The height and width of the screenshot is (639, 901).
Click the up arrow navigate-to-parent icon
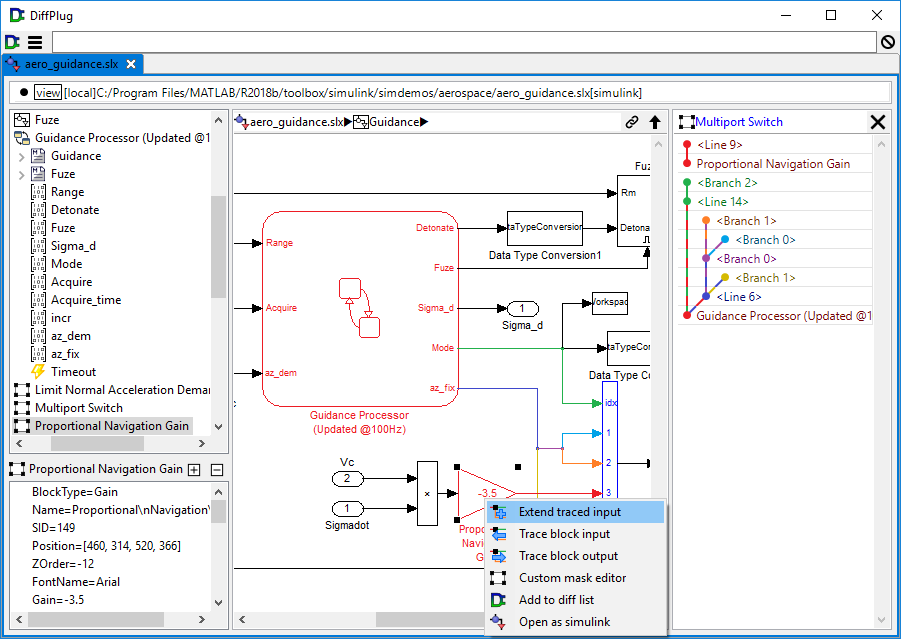pyautogui.click(x=655, y=122)
